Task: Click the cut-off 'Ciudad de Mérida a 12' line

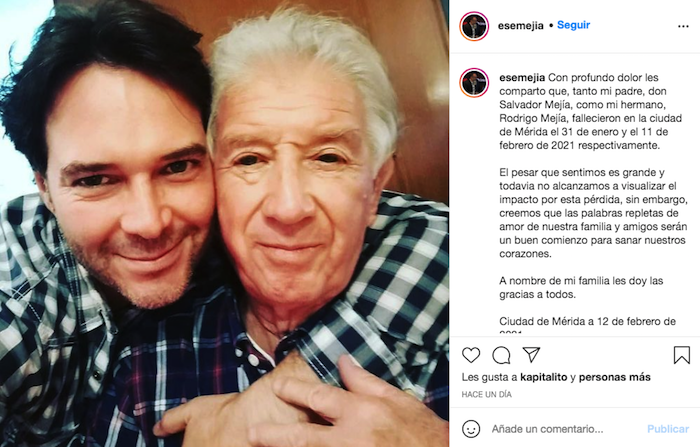Action: [x=587, y=324]
